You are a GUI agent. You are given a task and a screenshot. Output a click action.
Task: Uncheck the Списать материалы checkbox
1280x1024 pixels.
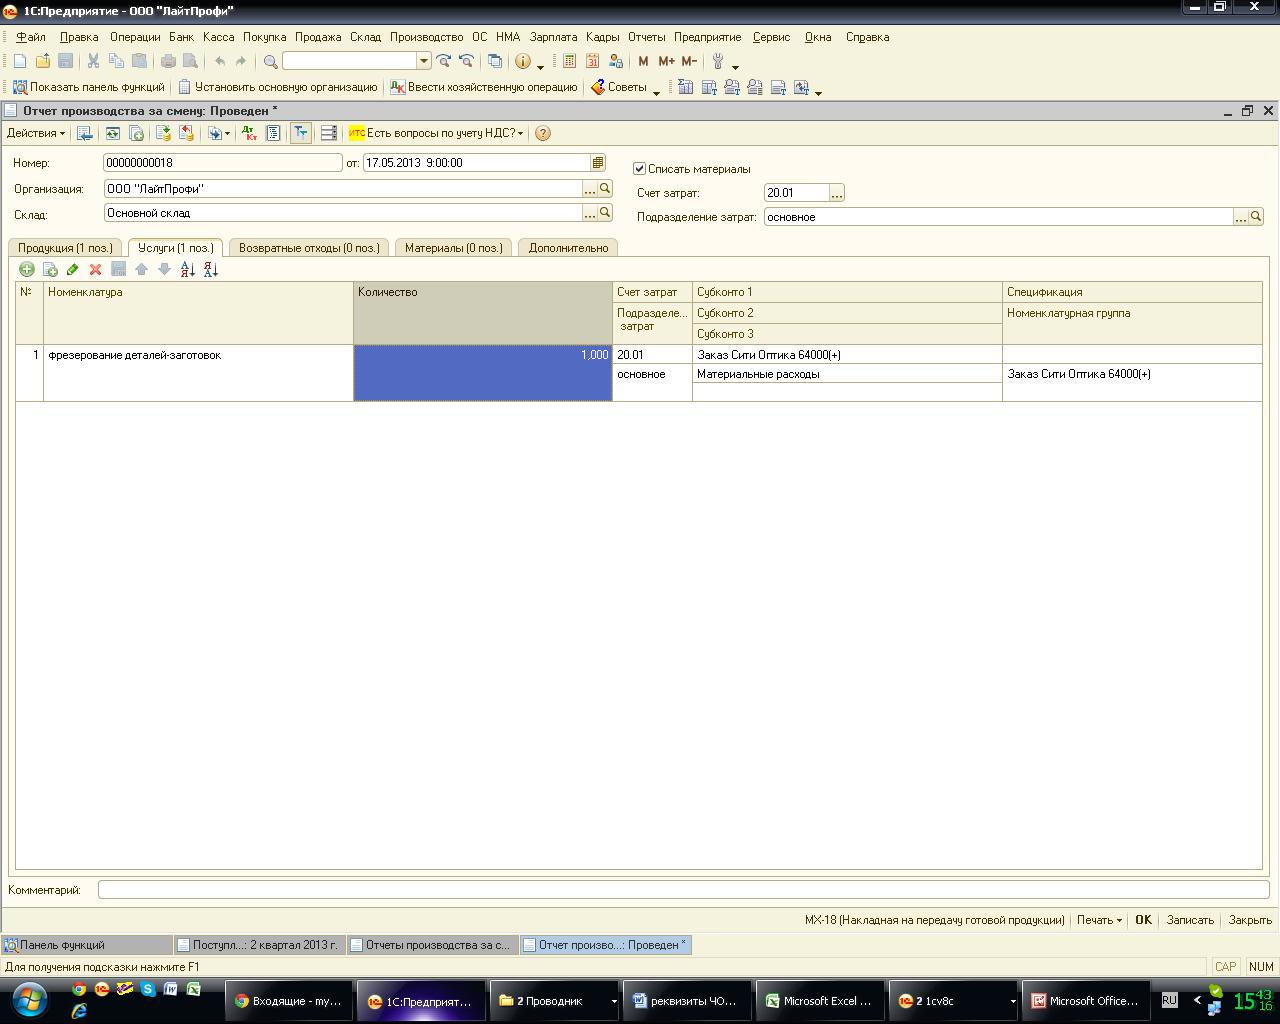[640, 169]
